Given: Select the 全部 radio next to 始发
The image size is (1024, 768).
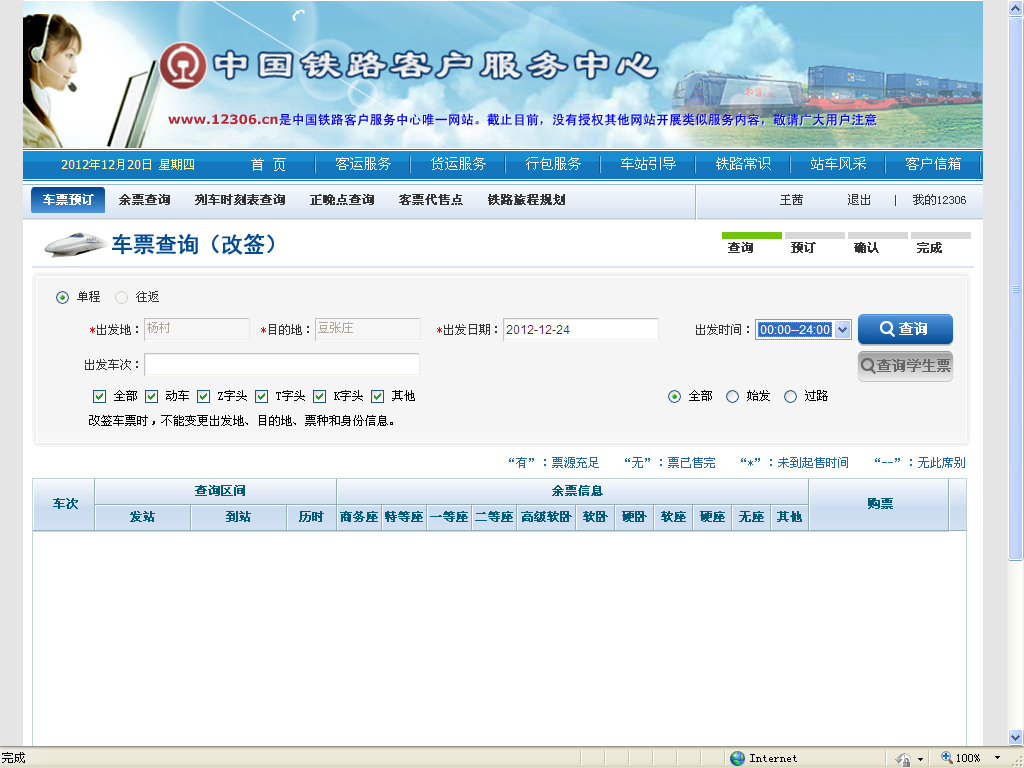Looking at the screenshot, I should pos(675,396).
